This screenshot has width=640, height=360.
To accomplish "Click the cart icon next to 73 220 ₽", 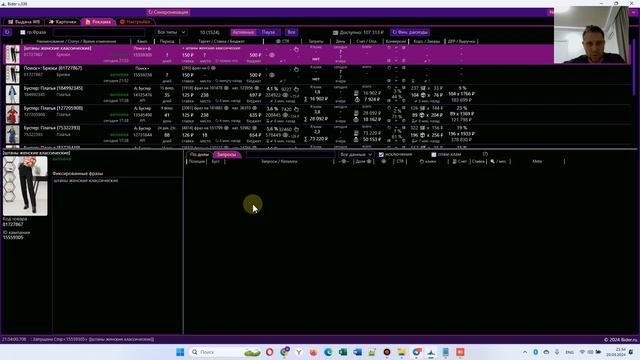I will pos(356,133).
